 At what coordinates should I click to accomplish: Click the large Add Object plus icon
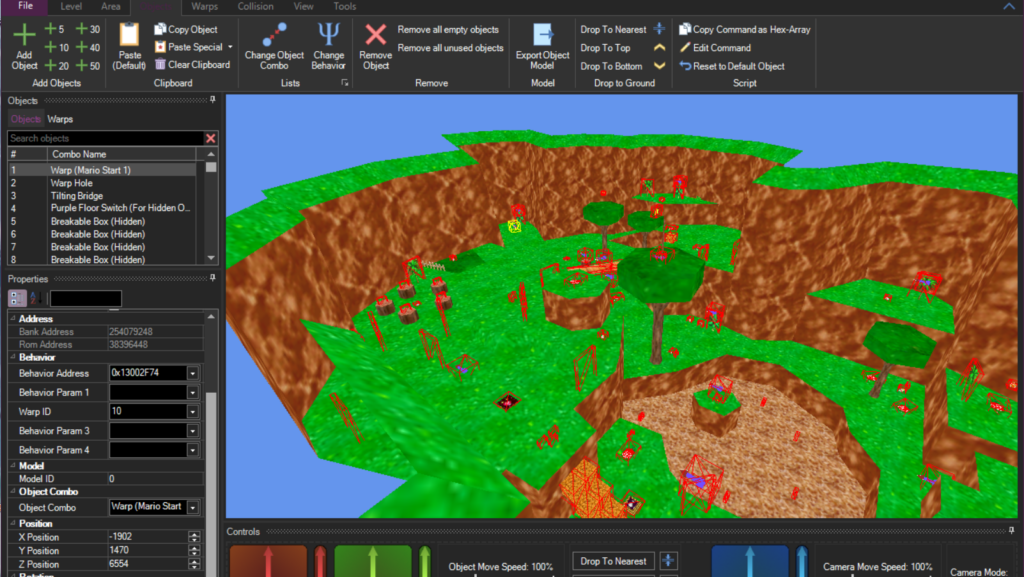coord(24,35)
